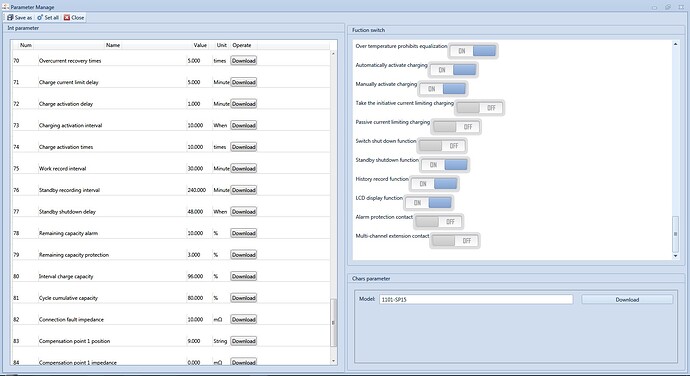Click Fuction switch panel scroll down arrow

click(x=675, y=256)
